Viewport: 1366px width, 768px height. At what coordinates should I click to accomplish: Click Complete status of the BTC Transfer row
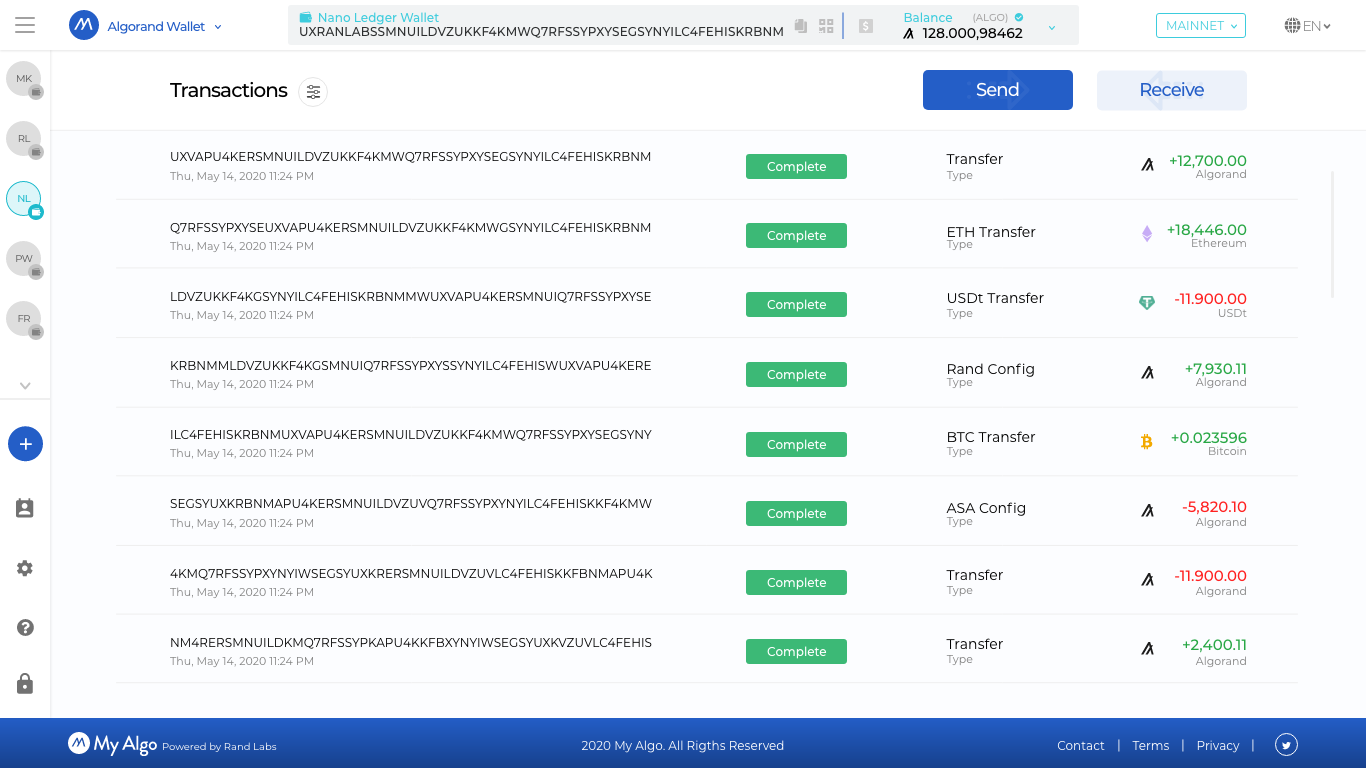pos(796,444)
